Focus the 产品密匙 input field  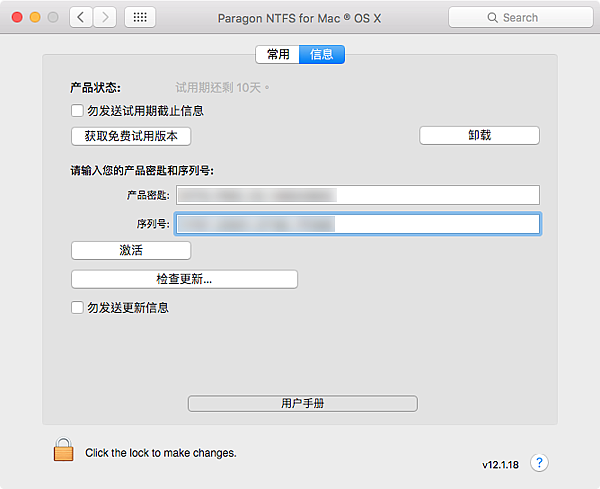[358, 195]
